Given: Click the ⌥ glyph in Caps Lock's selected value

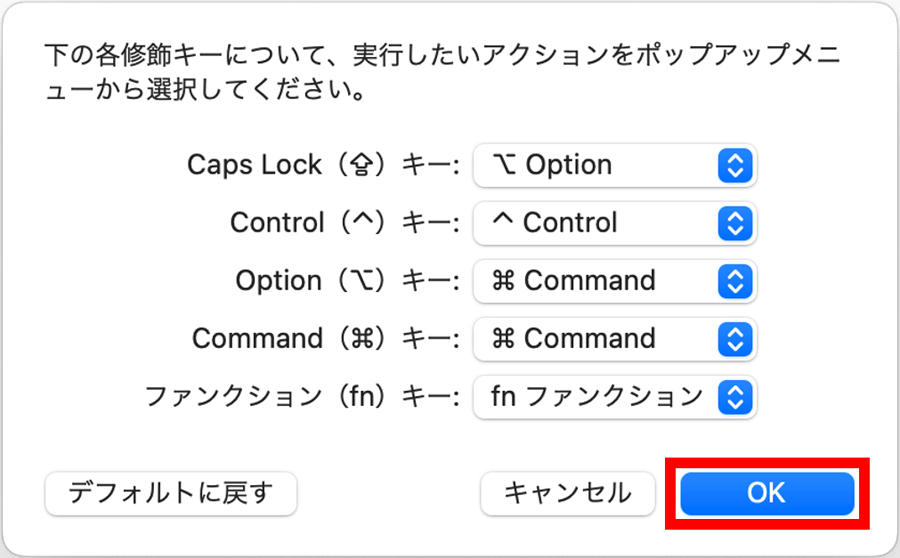Looking at the screenshot, I should tap(504, 165).
